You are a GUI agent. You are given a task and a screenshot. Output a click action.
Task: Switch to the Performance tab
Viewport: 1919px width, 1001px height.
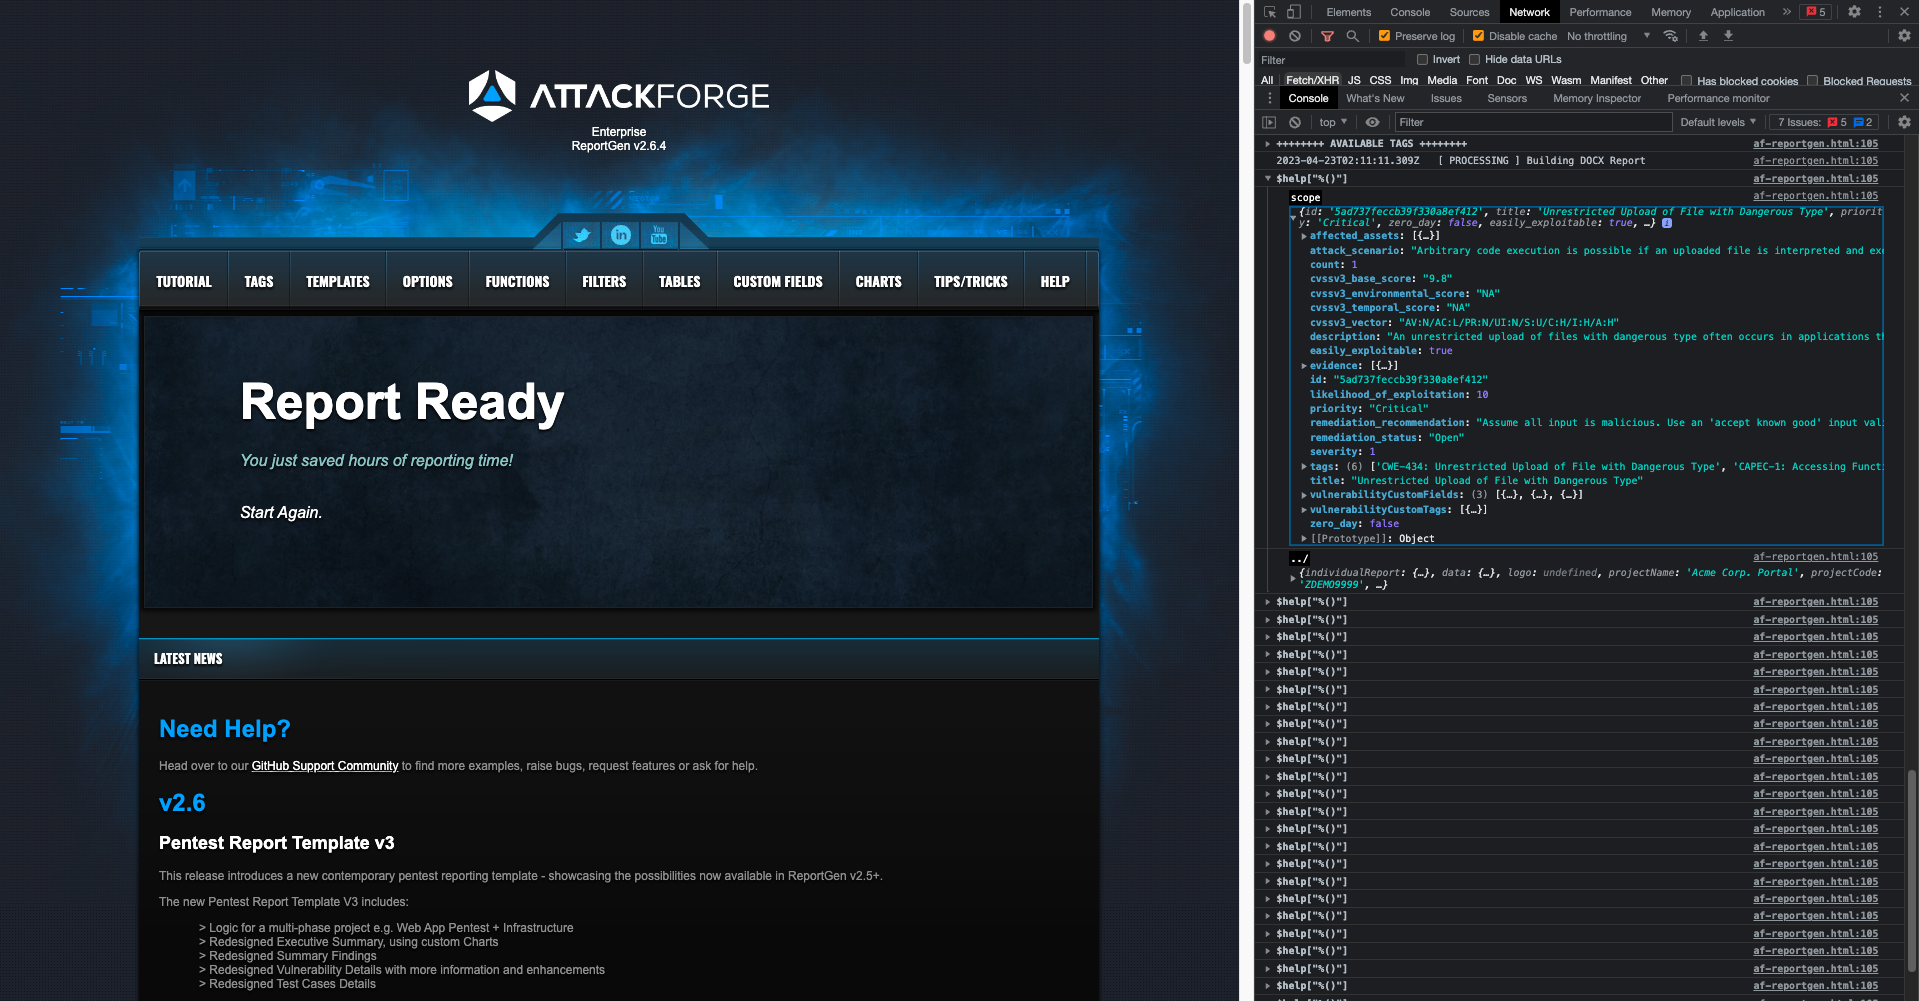(1600, 12)
